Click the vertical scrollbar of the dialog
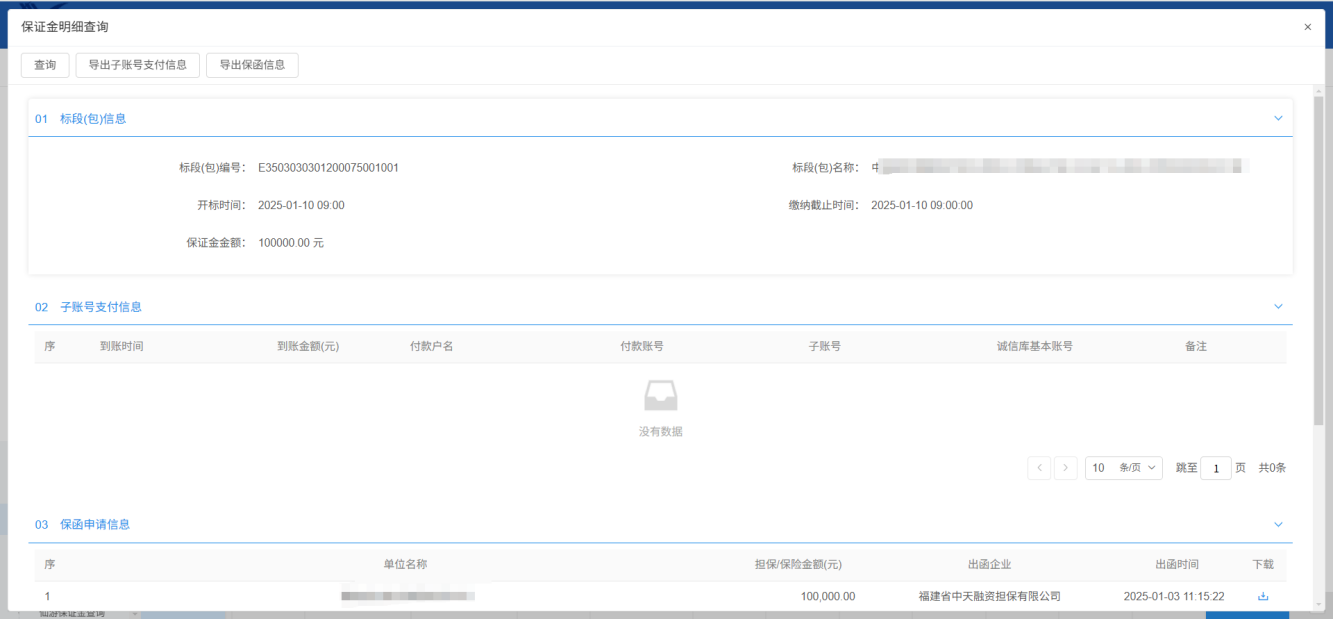The width and height of the screenshot is (1333, 619). point(1320,250)
